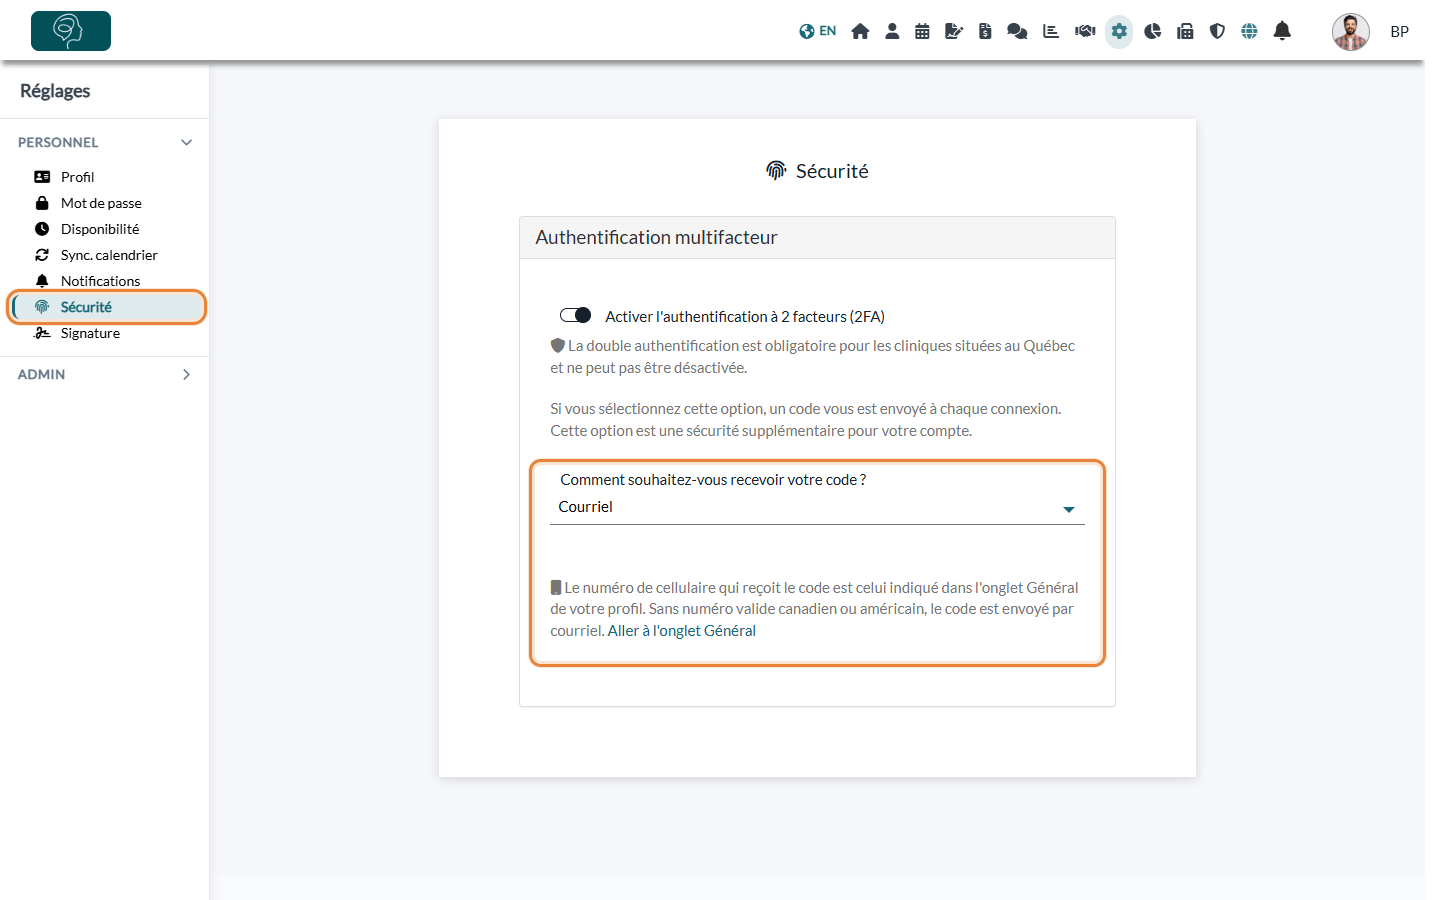Click the app logo in top-left
This screenshot has width=1440, height=900.
71,31
